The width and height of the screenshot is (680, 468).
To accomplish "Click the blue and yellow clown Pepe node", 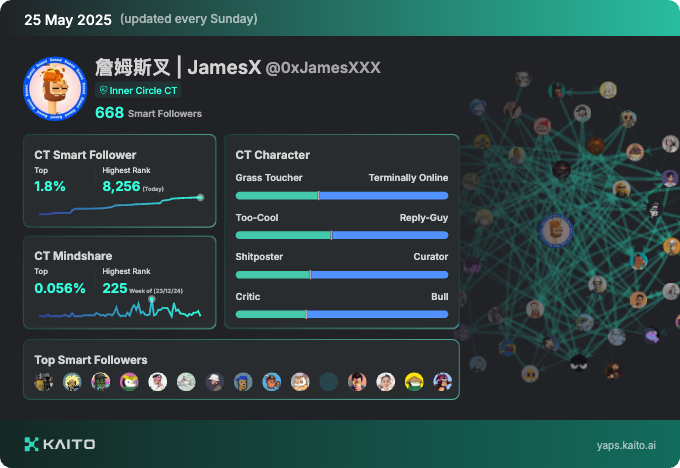I will click(507, 347).
